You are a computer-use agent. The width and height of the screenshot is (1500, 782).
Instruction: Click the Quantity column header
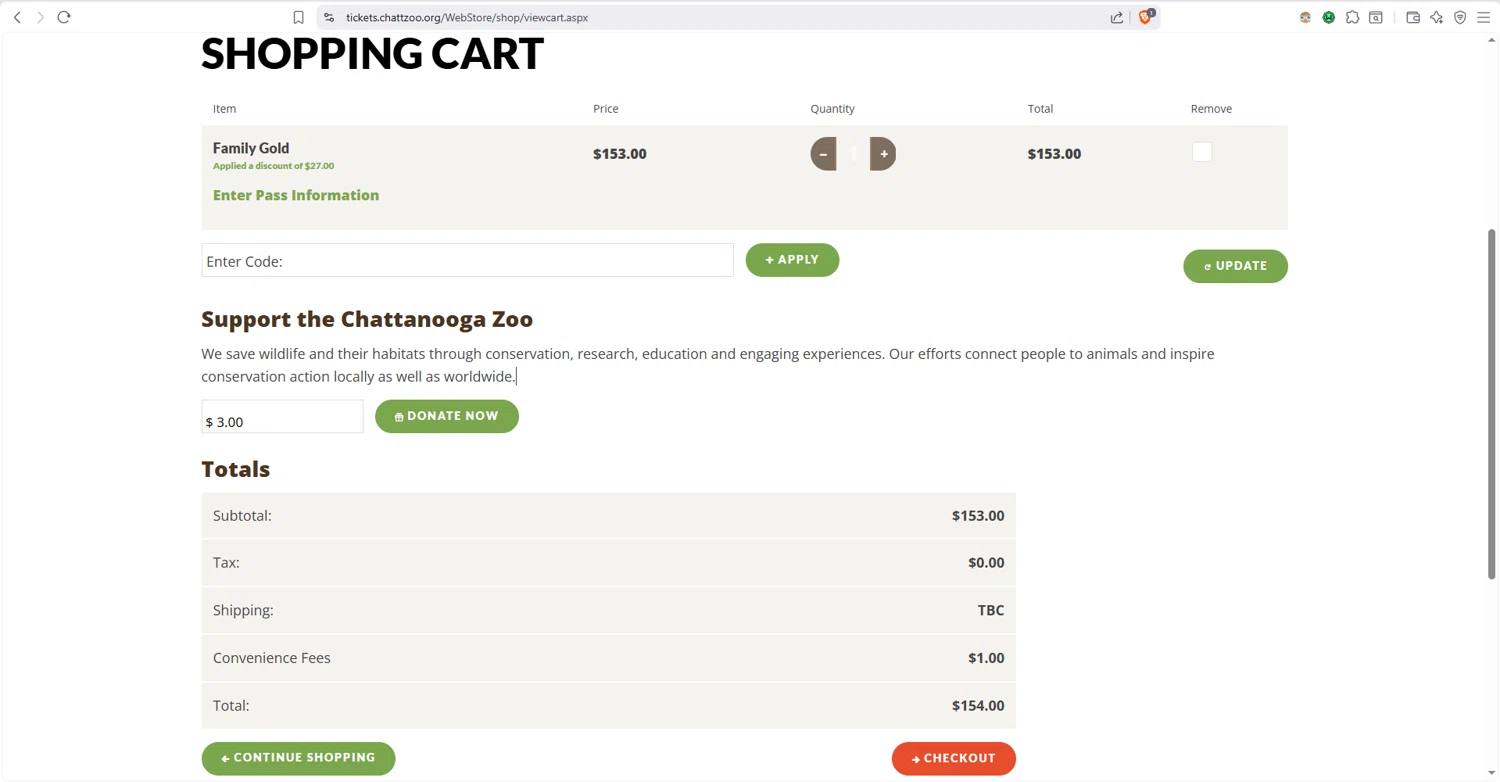click(x=832, y=109)
